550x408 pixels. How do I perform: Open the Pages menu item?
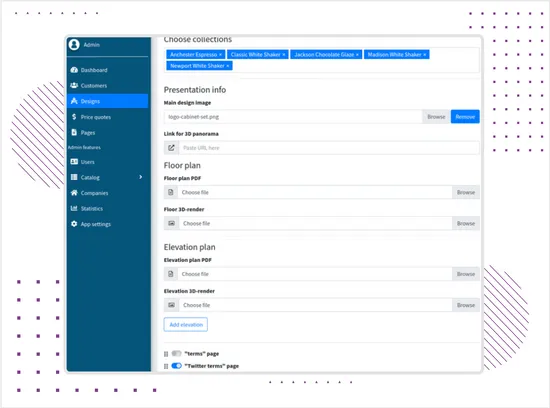click(107, 132)
